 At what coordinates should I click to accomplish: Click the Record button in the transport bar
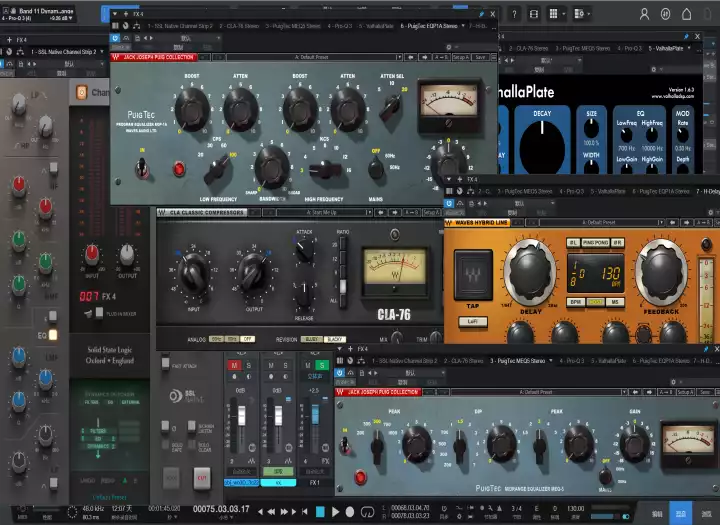tap(350, 512)
